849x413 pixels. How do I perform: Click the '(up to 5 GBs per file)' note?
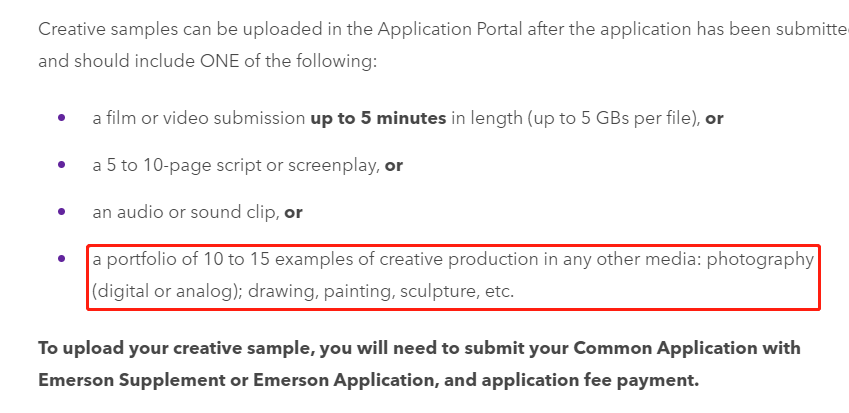tap(614, 118)
